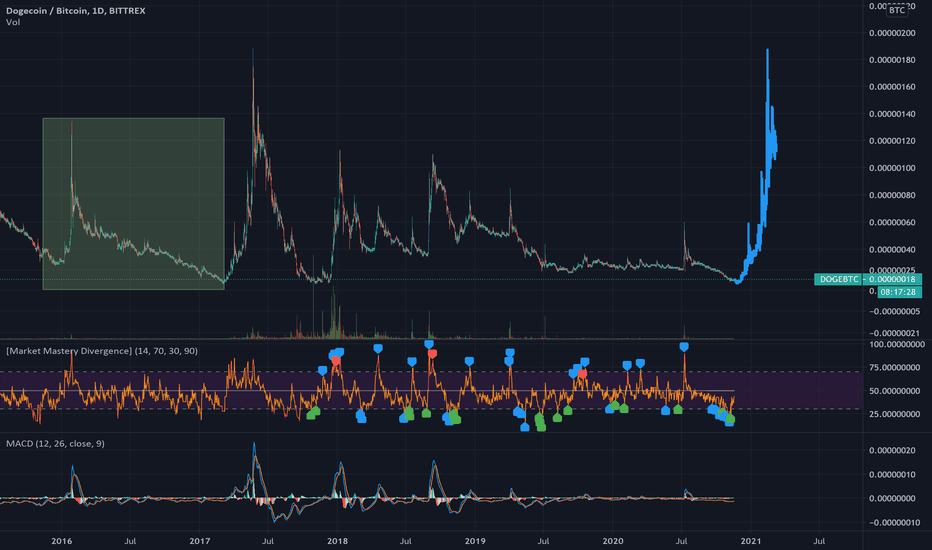The image size is (932, 550).
Task: Click the 2019 label on the time axis
Action: [475, 541]
